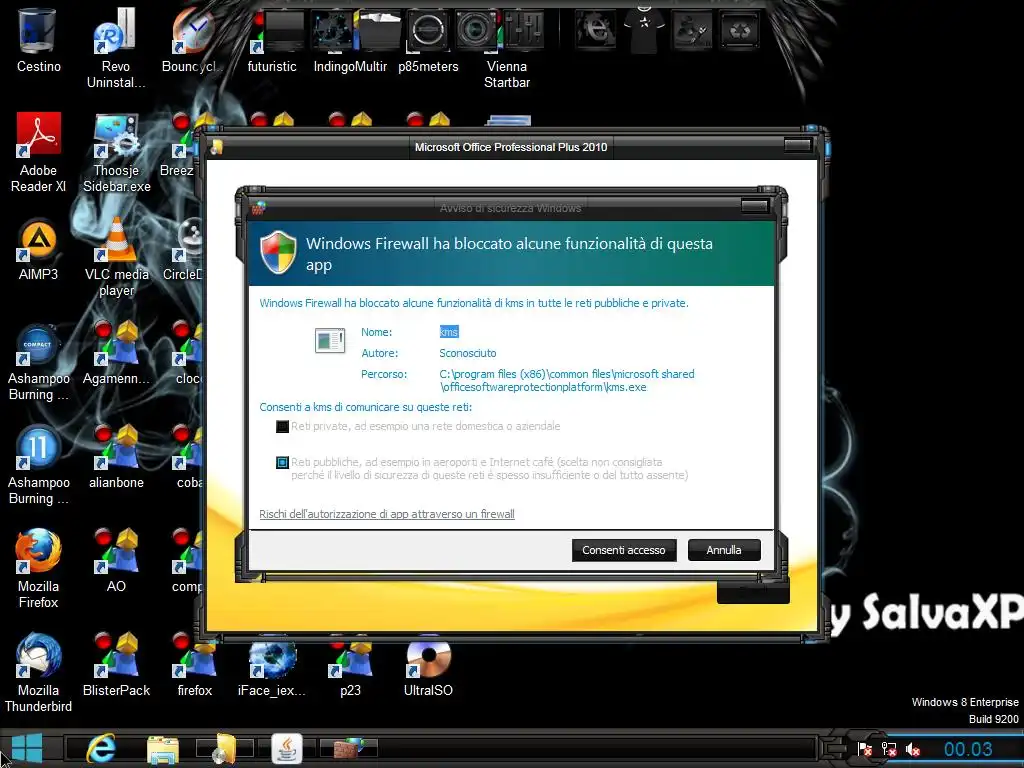1024x768 pixels.
Task: Open the Adobe Reader XI shortcut
Action: point(38,152)
